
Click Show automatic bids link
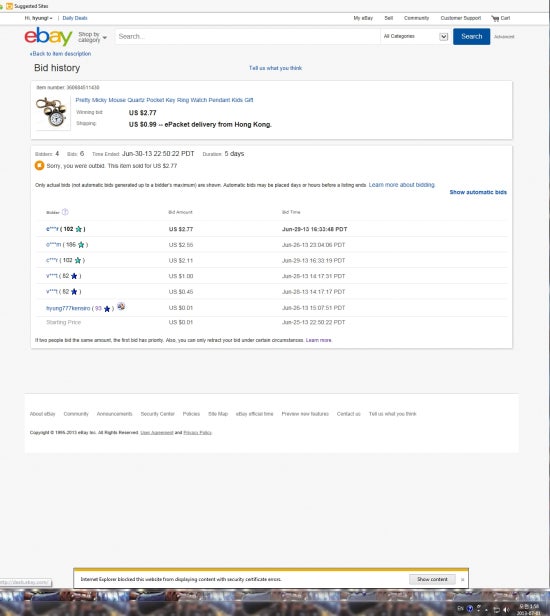[478, 192]
